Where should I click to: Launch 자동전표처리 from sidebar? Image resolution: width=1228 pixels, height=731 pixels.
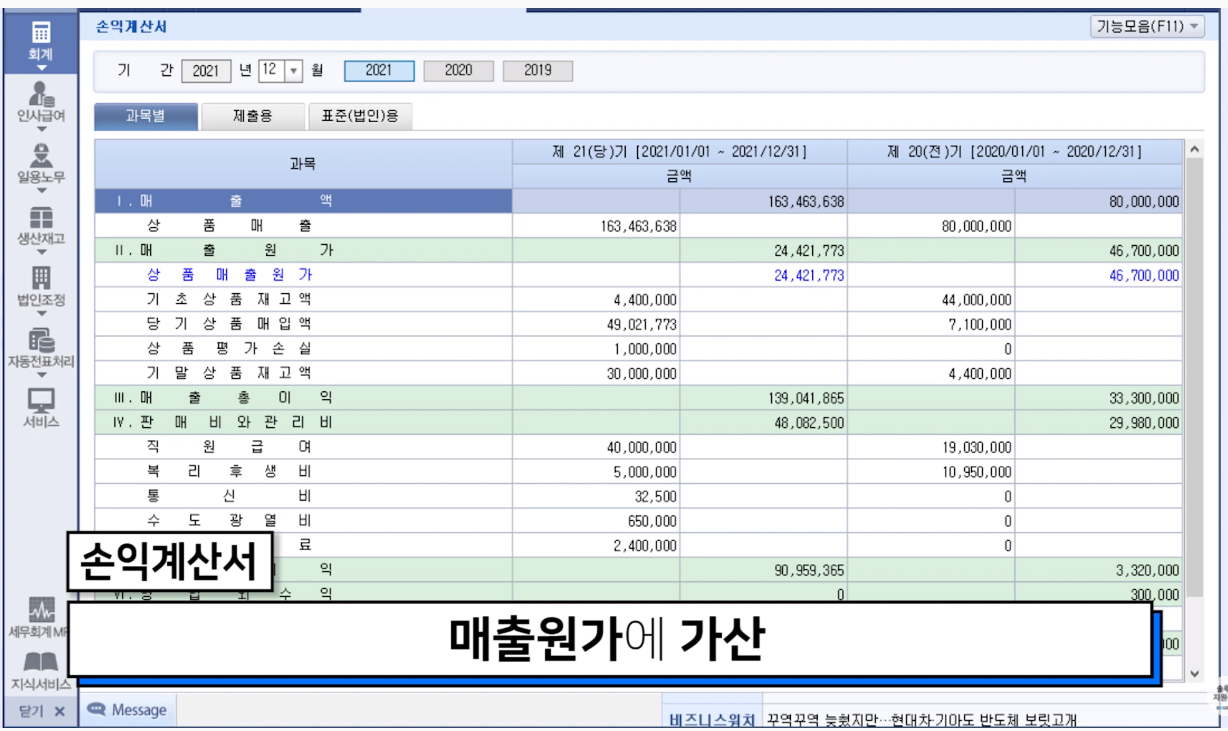(41, 340)
